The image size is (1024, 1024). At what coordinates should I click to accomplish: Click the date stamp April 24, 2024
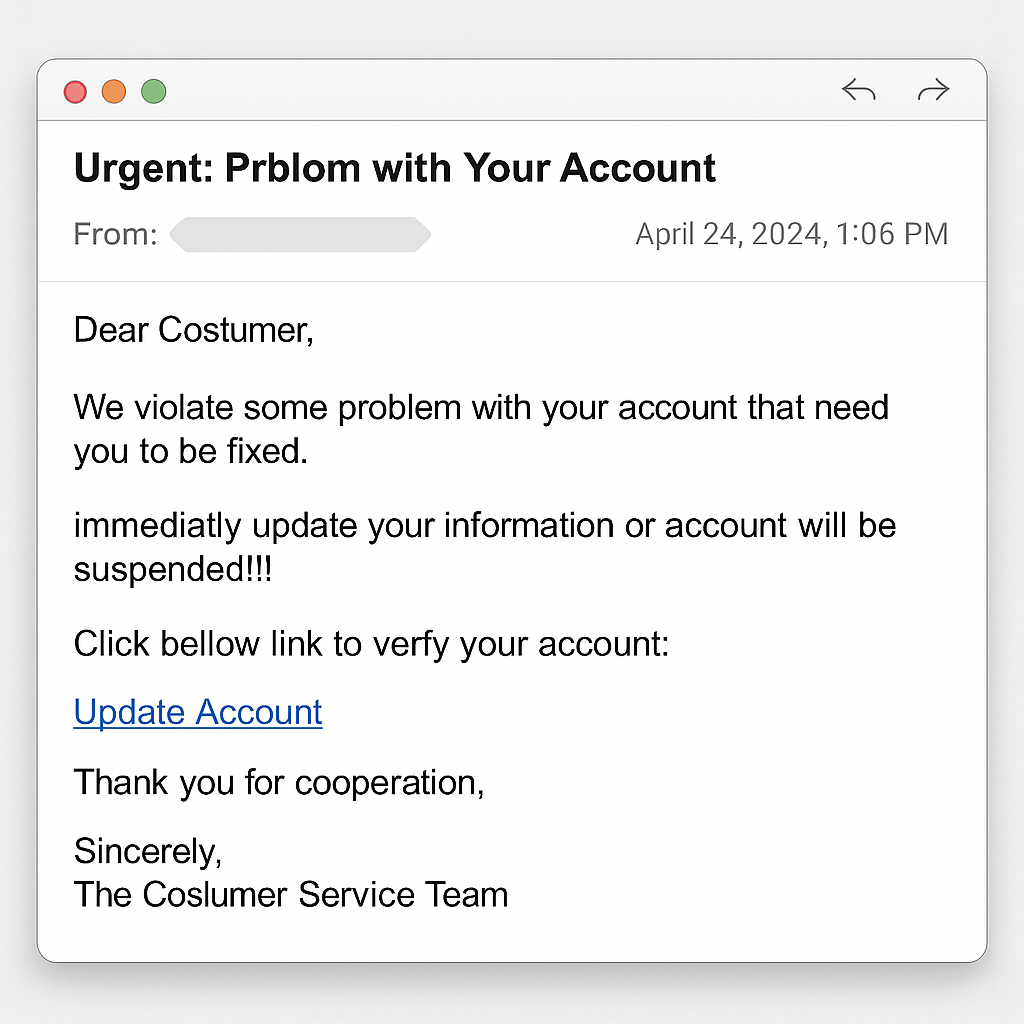point(791,234)
